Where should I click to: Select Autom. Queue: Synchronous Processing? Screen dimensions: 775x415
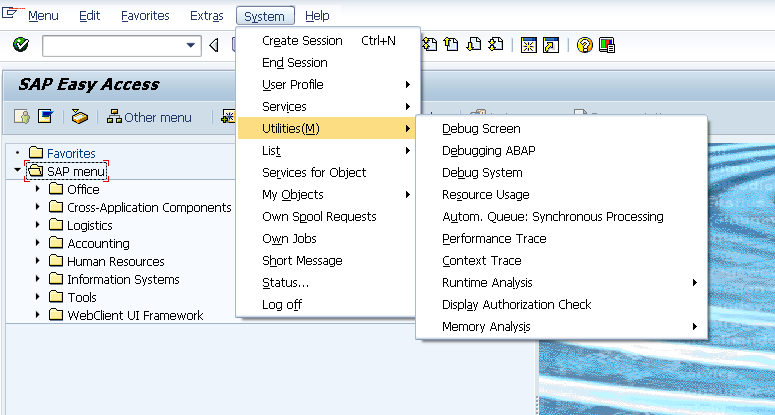point(561,216)
